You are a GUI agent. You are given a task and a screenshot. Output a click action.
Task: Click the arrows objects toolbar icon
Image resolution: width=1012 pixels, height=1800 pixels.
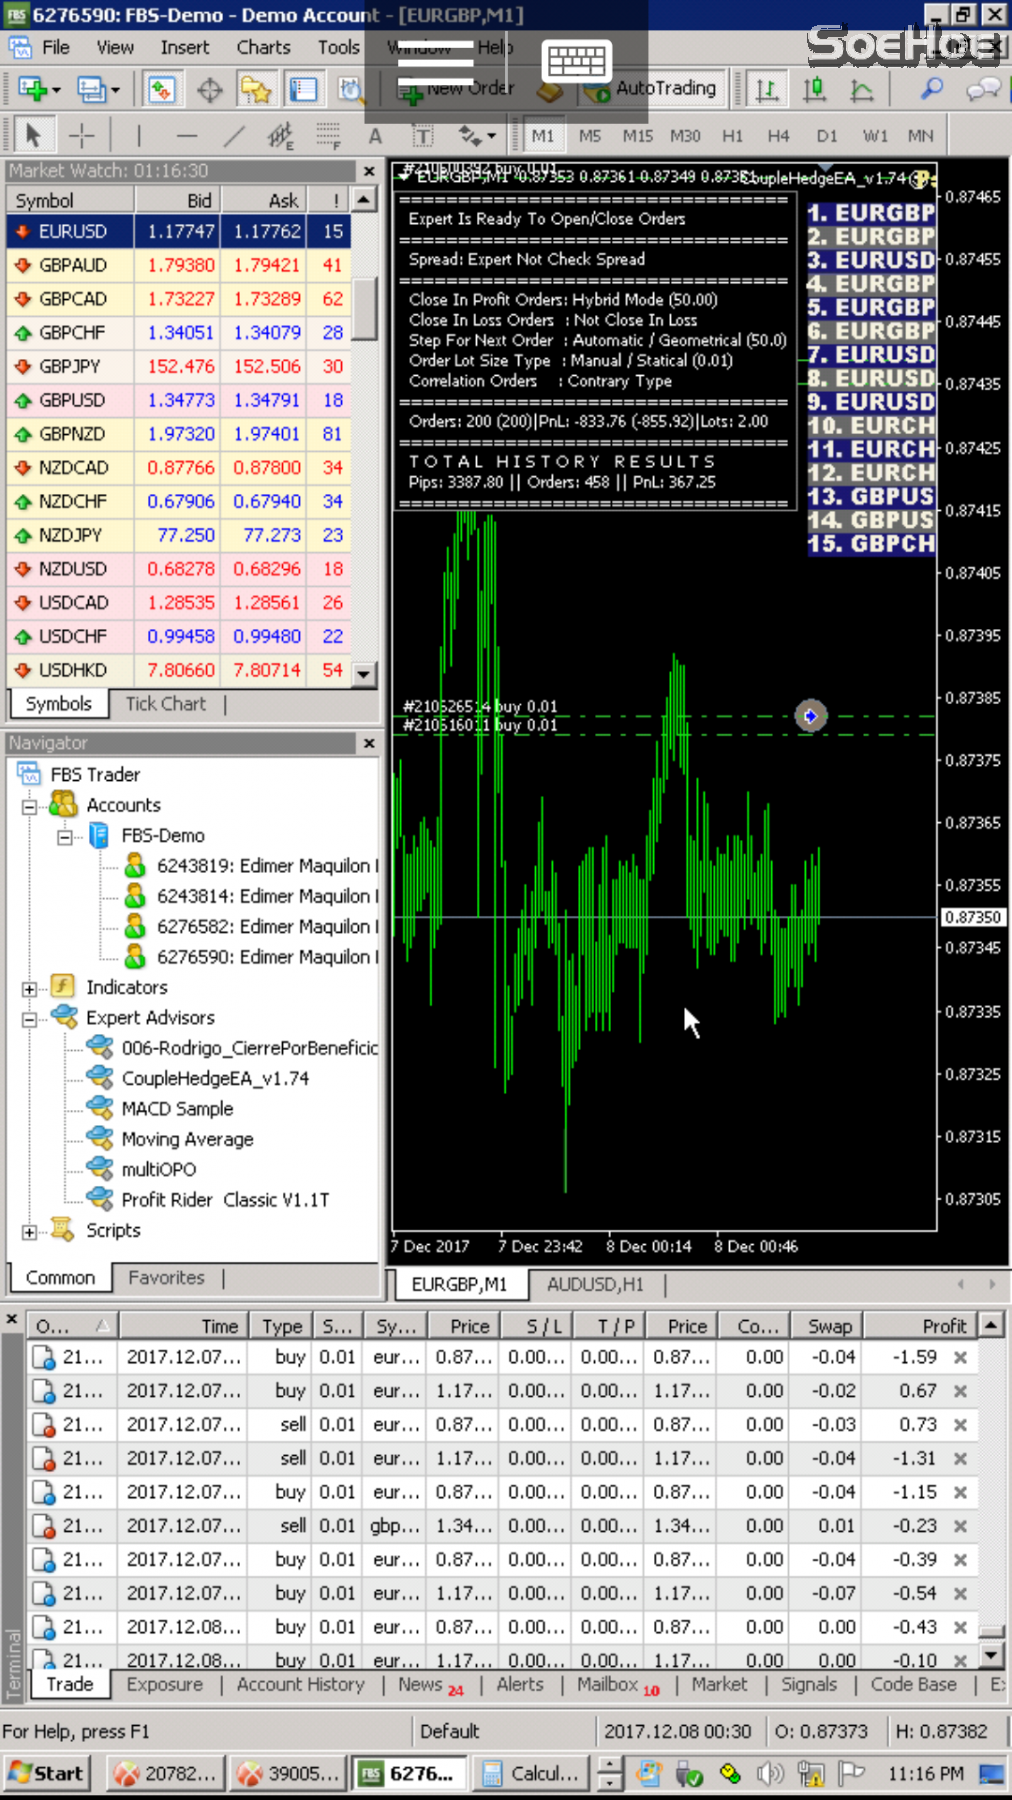[468, 135]
